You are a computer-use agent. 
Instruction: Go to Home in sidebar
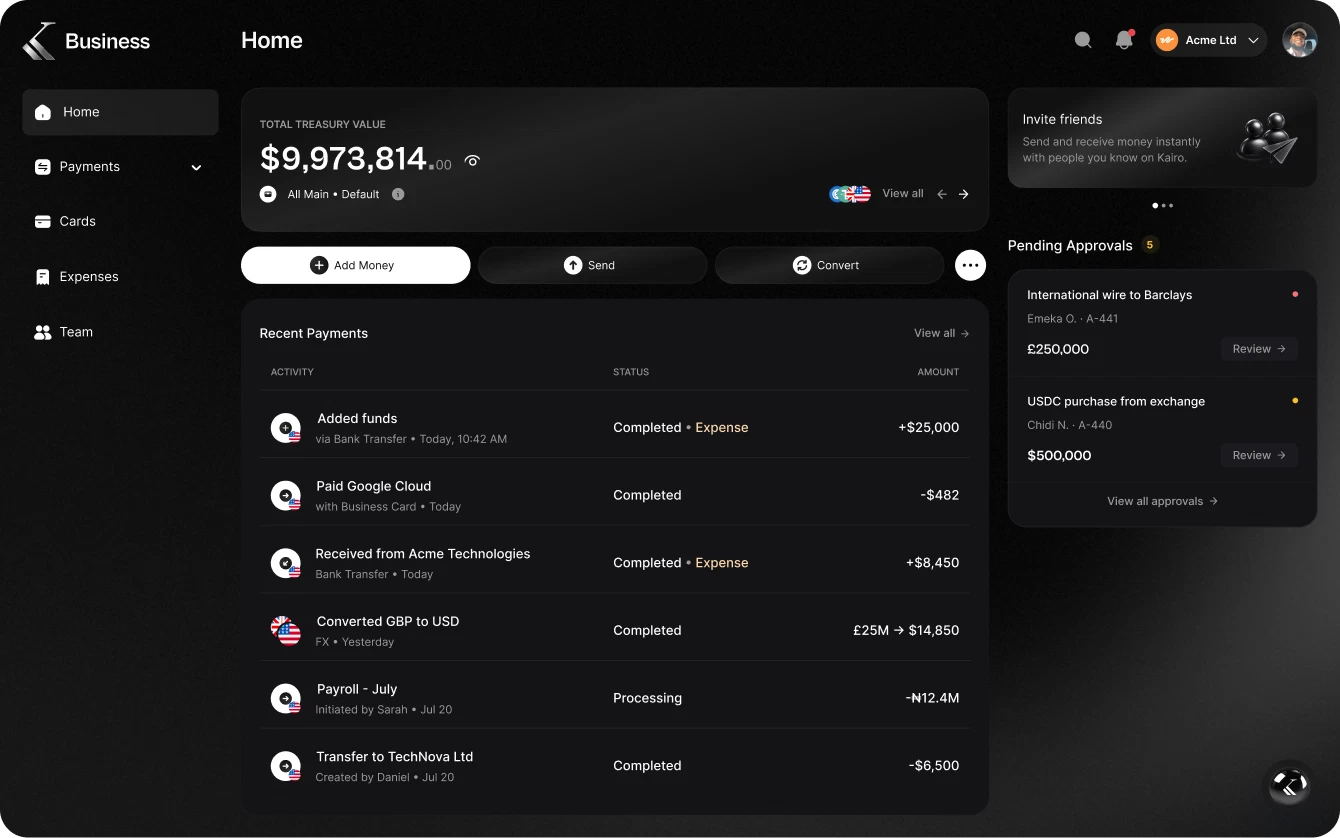[120, 112]
